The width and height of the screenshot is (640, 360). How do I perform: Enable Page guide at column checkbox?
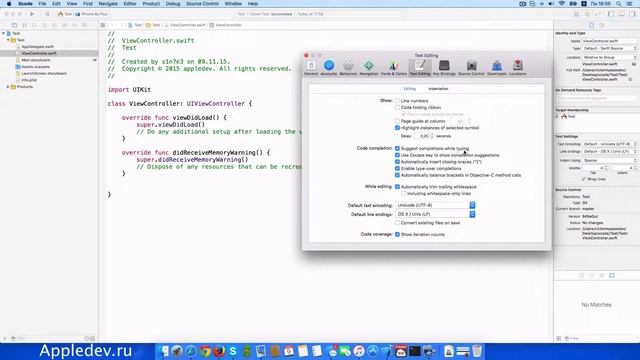point(397,121)
